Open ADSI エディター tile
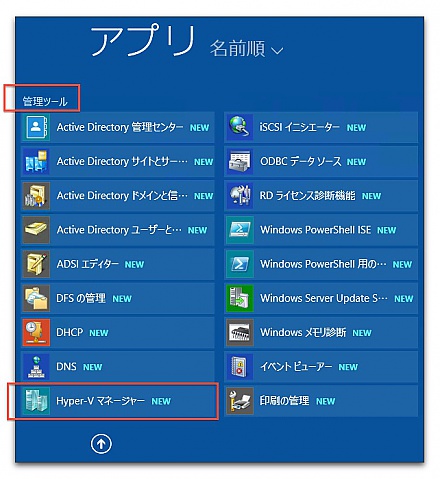The height and width of the screenshot is (479, 440). 118,264
